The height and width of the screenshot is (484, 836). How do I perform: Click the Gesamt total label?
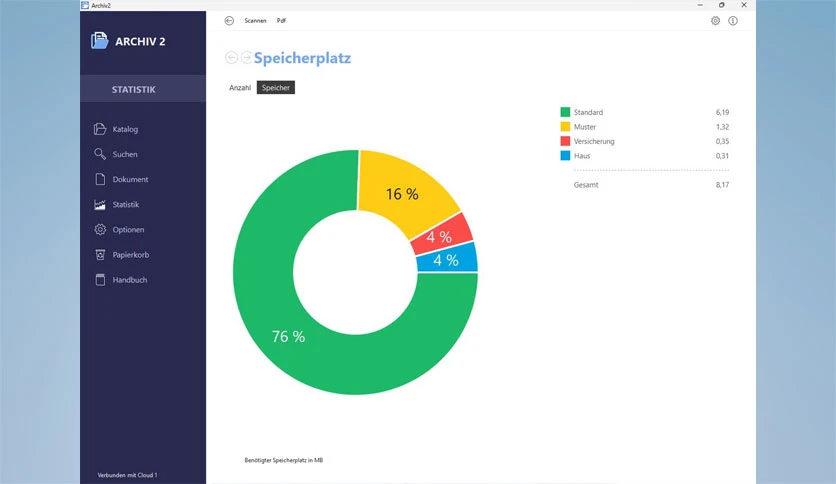pyautogui.click(x=586, y=185)
